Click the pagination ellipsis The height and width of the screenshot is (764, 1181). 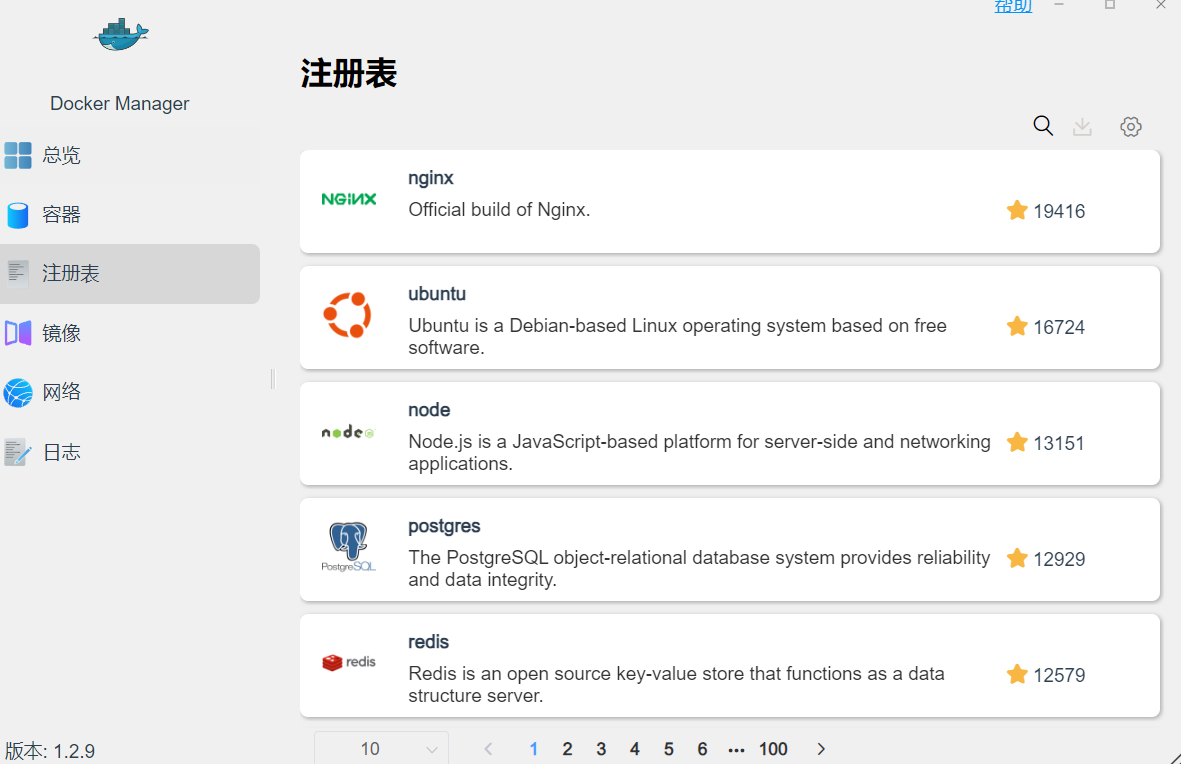pyautogui.click(x=737, y=750)
